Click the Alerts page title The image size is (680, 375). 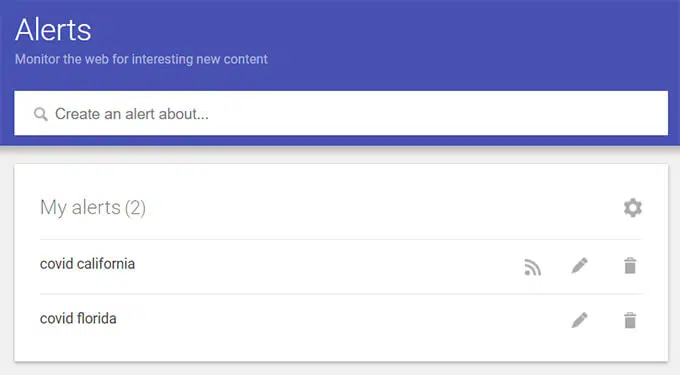coord(53,30)
